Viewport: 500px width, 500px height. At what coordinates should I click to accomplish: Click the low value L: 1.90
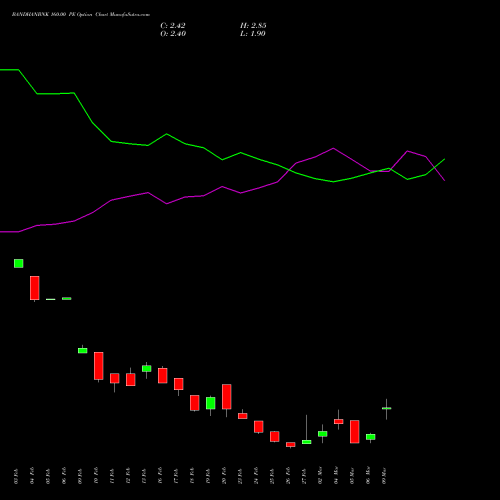click(253, 34)
